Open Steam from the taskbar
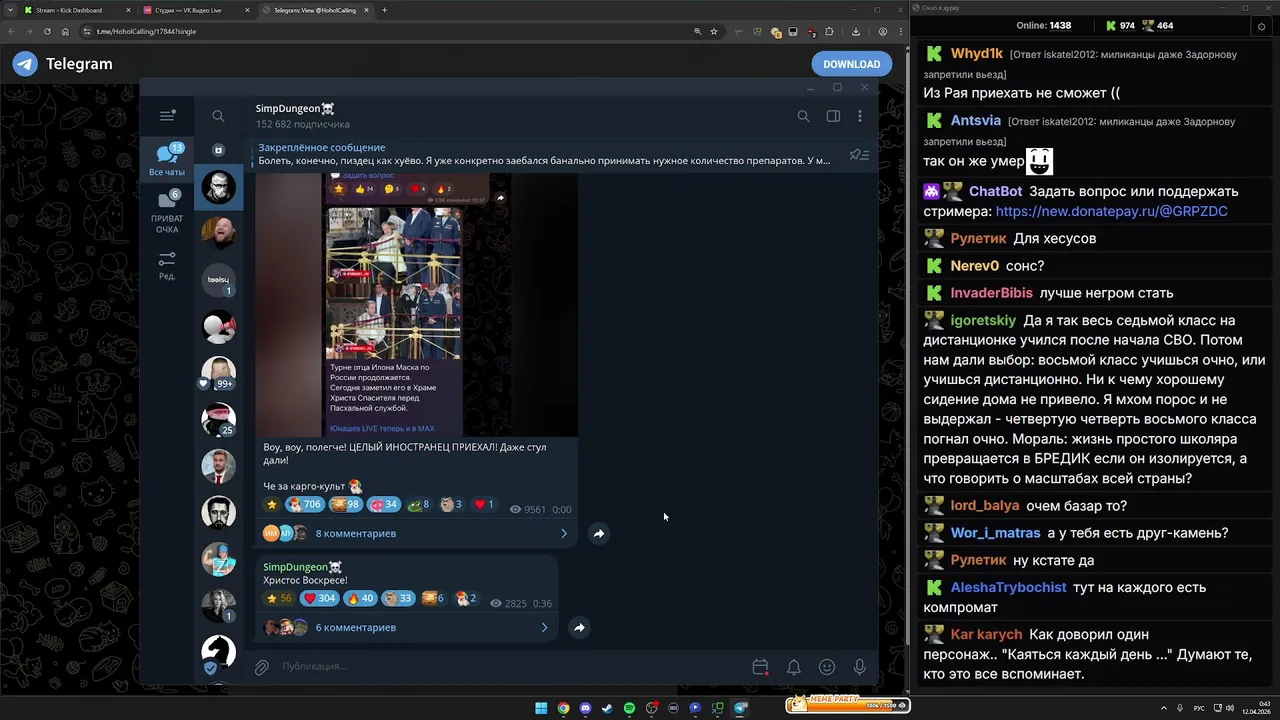 607,708
